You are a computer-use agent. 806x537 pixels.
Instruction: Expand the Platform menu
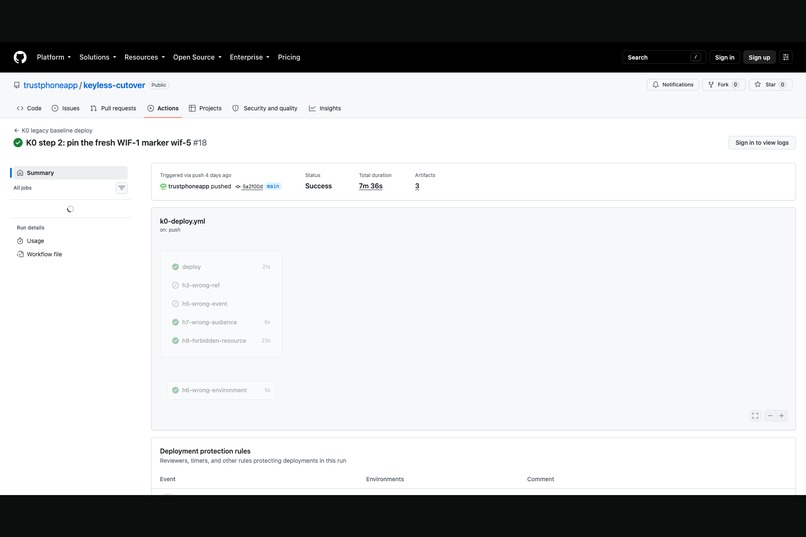[53, 57]
